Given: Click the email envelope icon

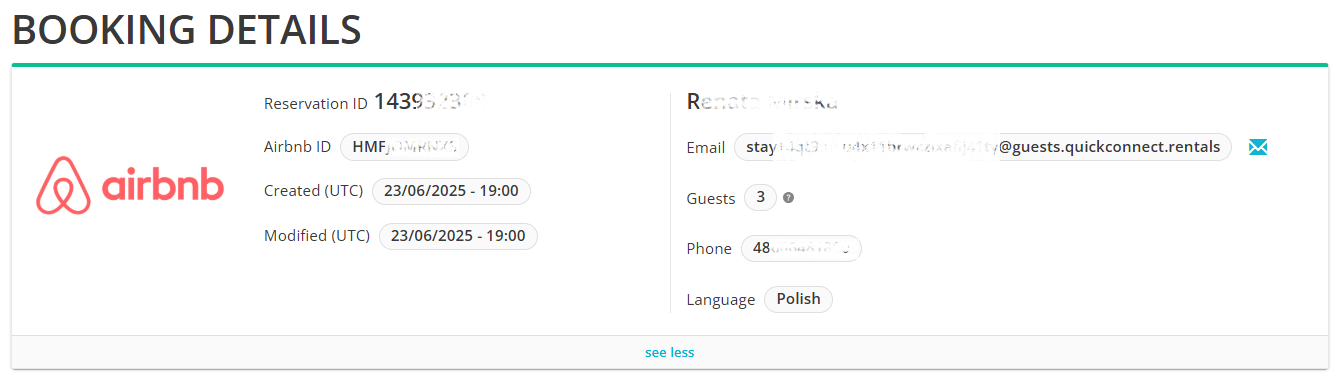Looking at the screenshot, I should pos(1258,147).
